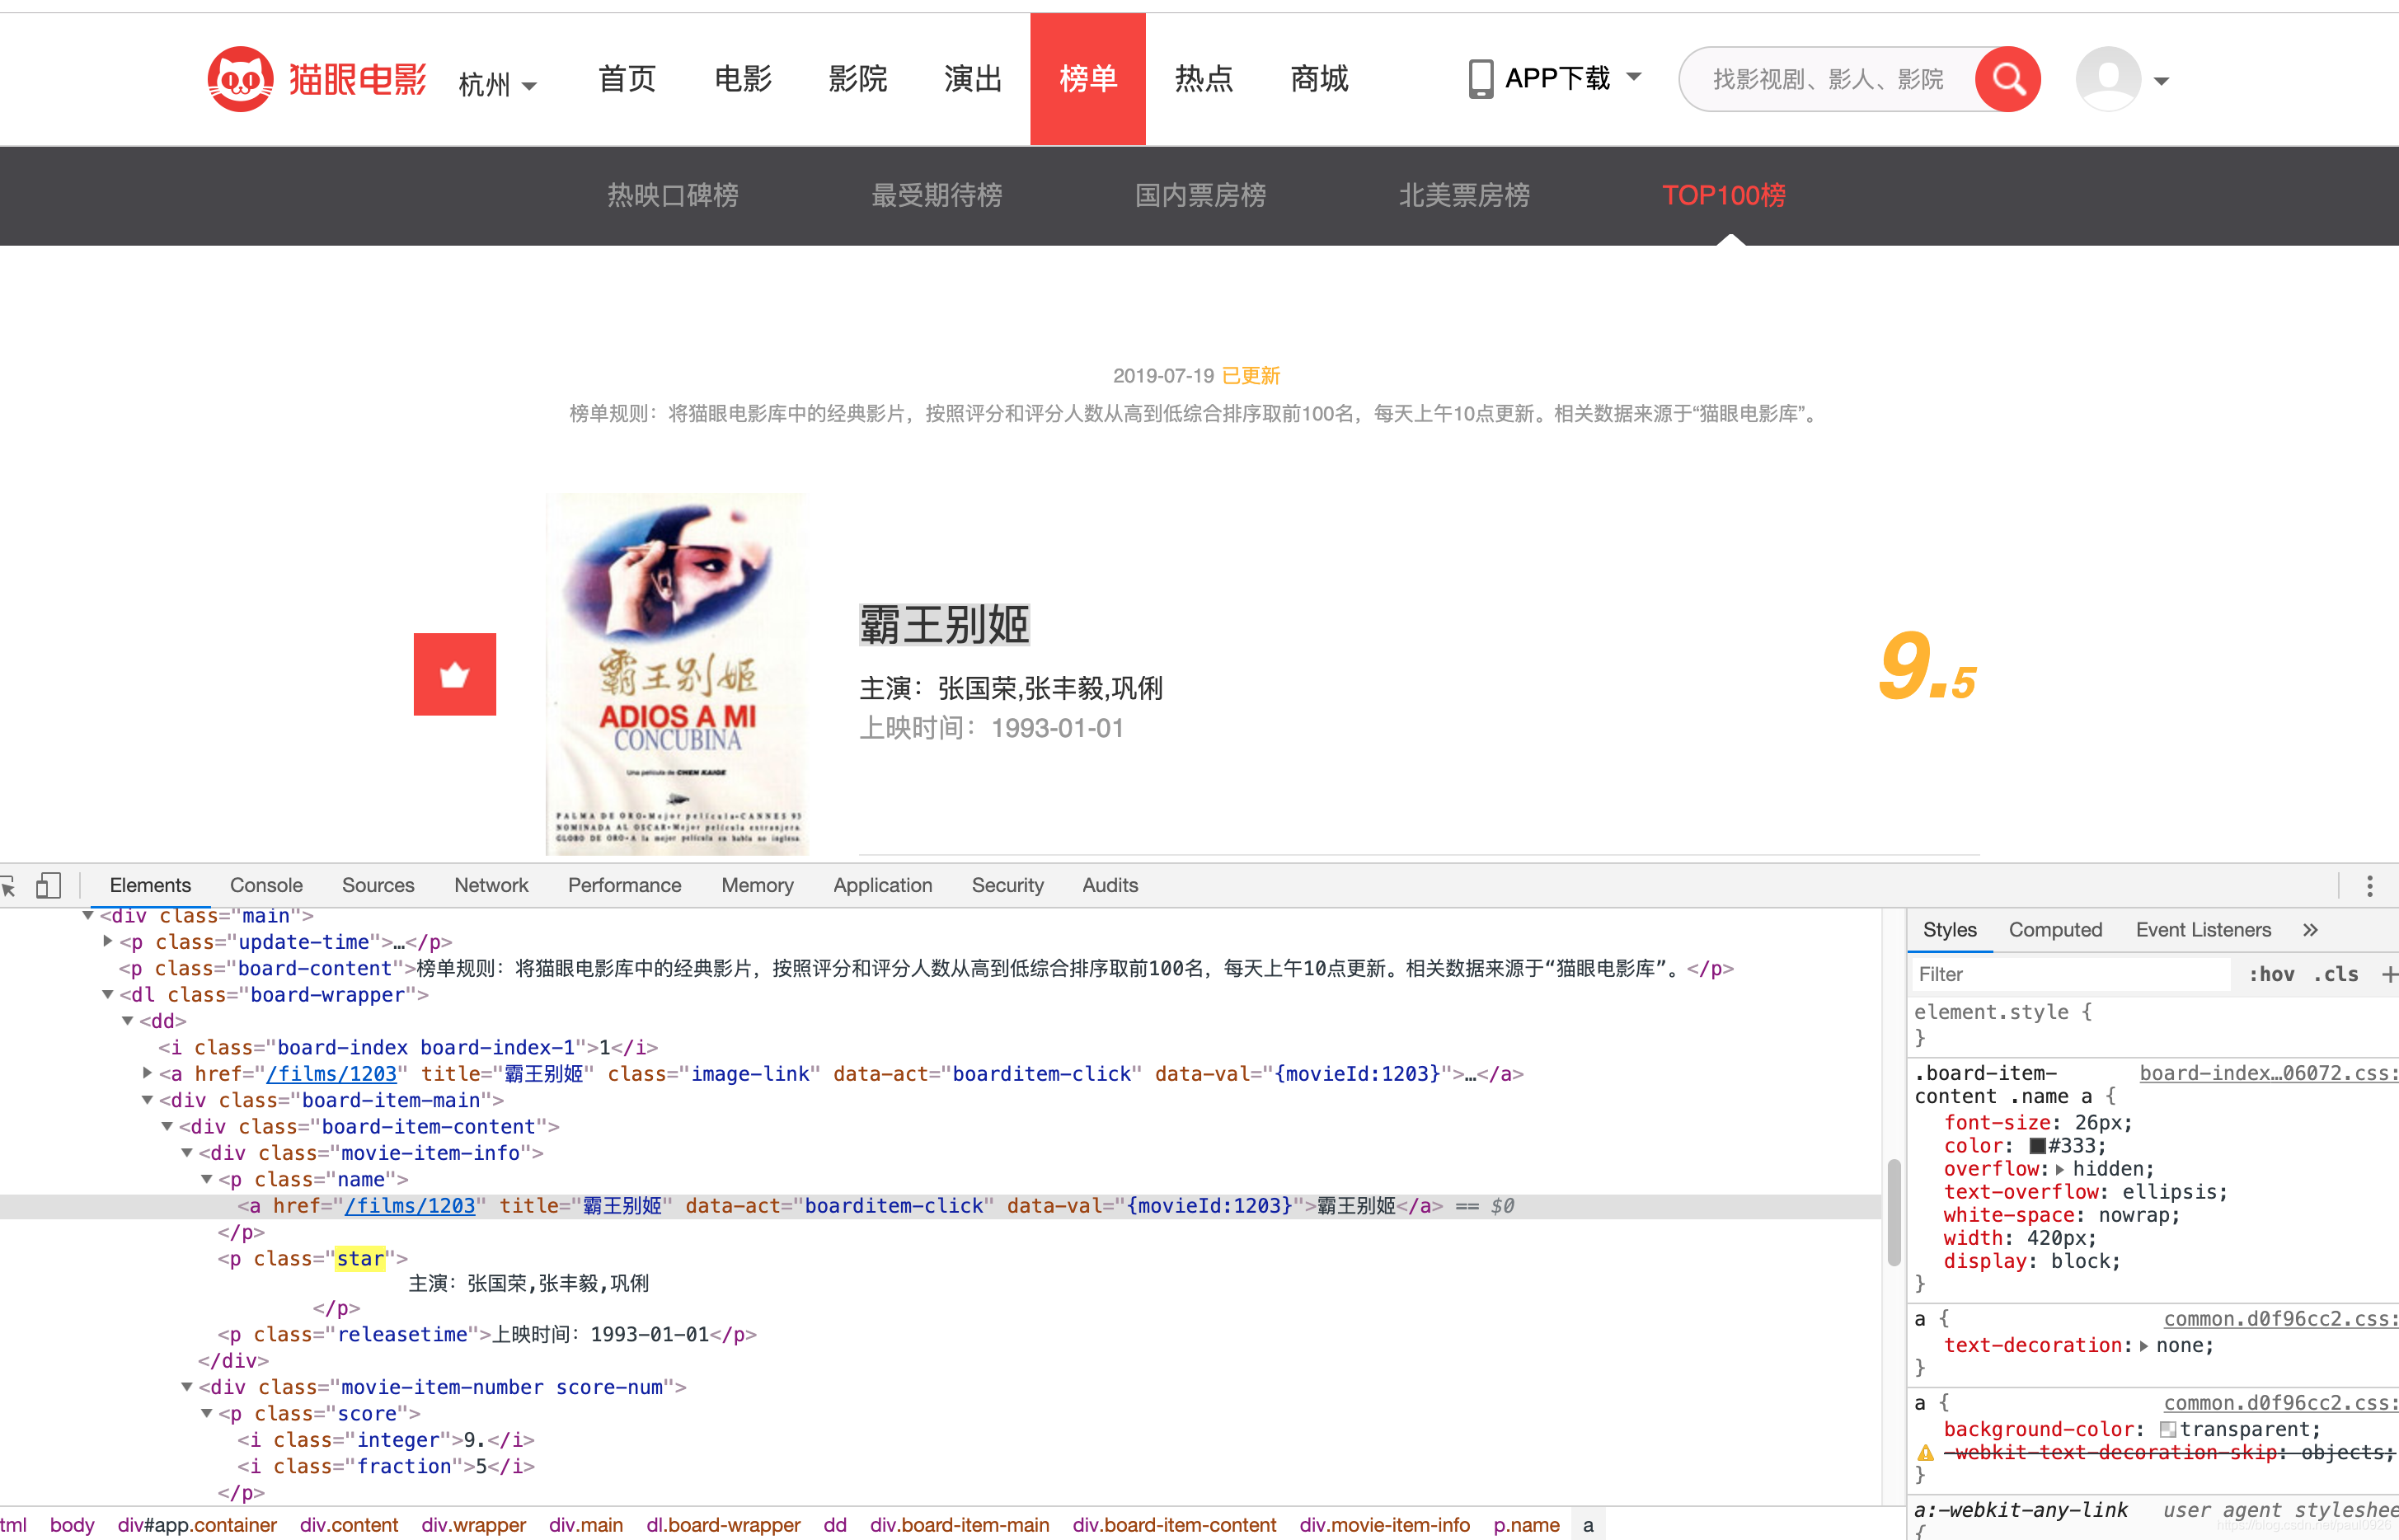The height and width of the screenshot is (1540, 2399).
Task: Select the 榜单 navigation tab
Action: 1088,79
